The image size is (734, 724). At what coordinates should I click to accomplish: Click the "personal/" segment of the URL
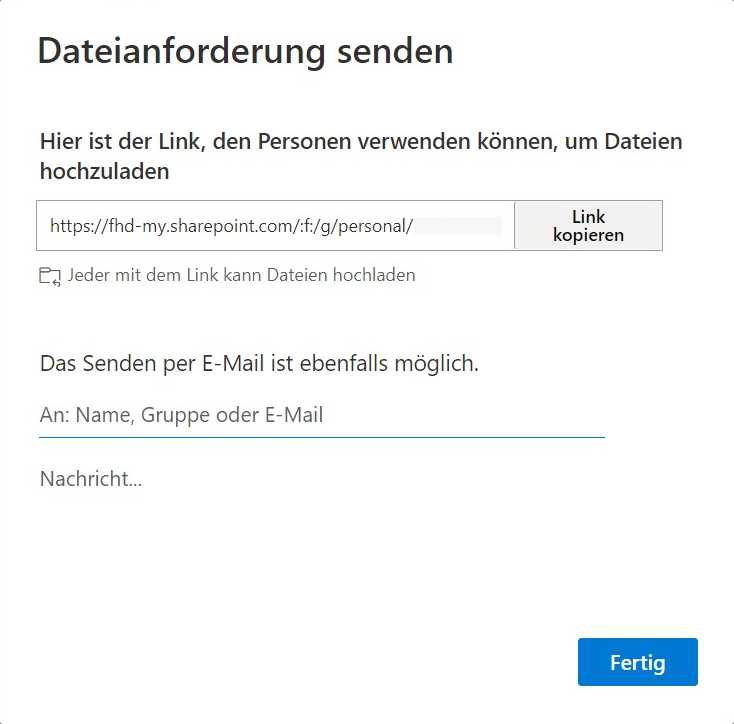pyautogui.click(x=377, y=226)
